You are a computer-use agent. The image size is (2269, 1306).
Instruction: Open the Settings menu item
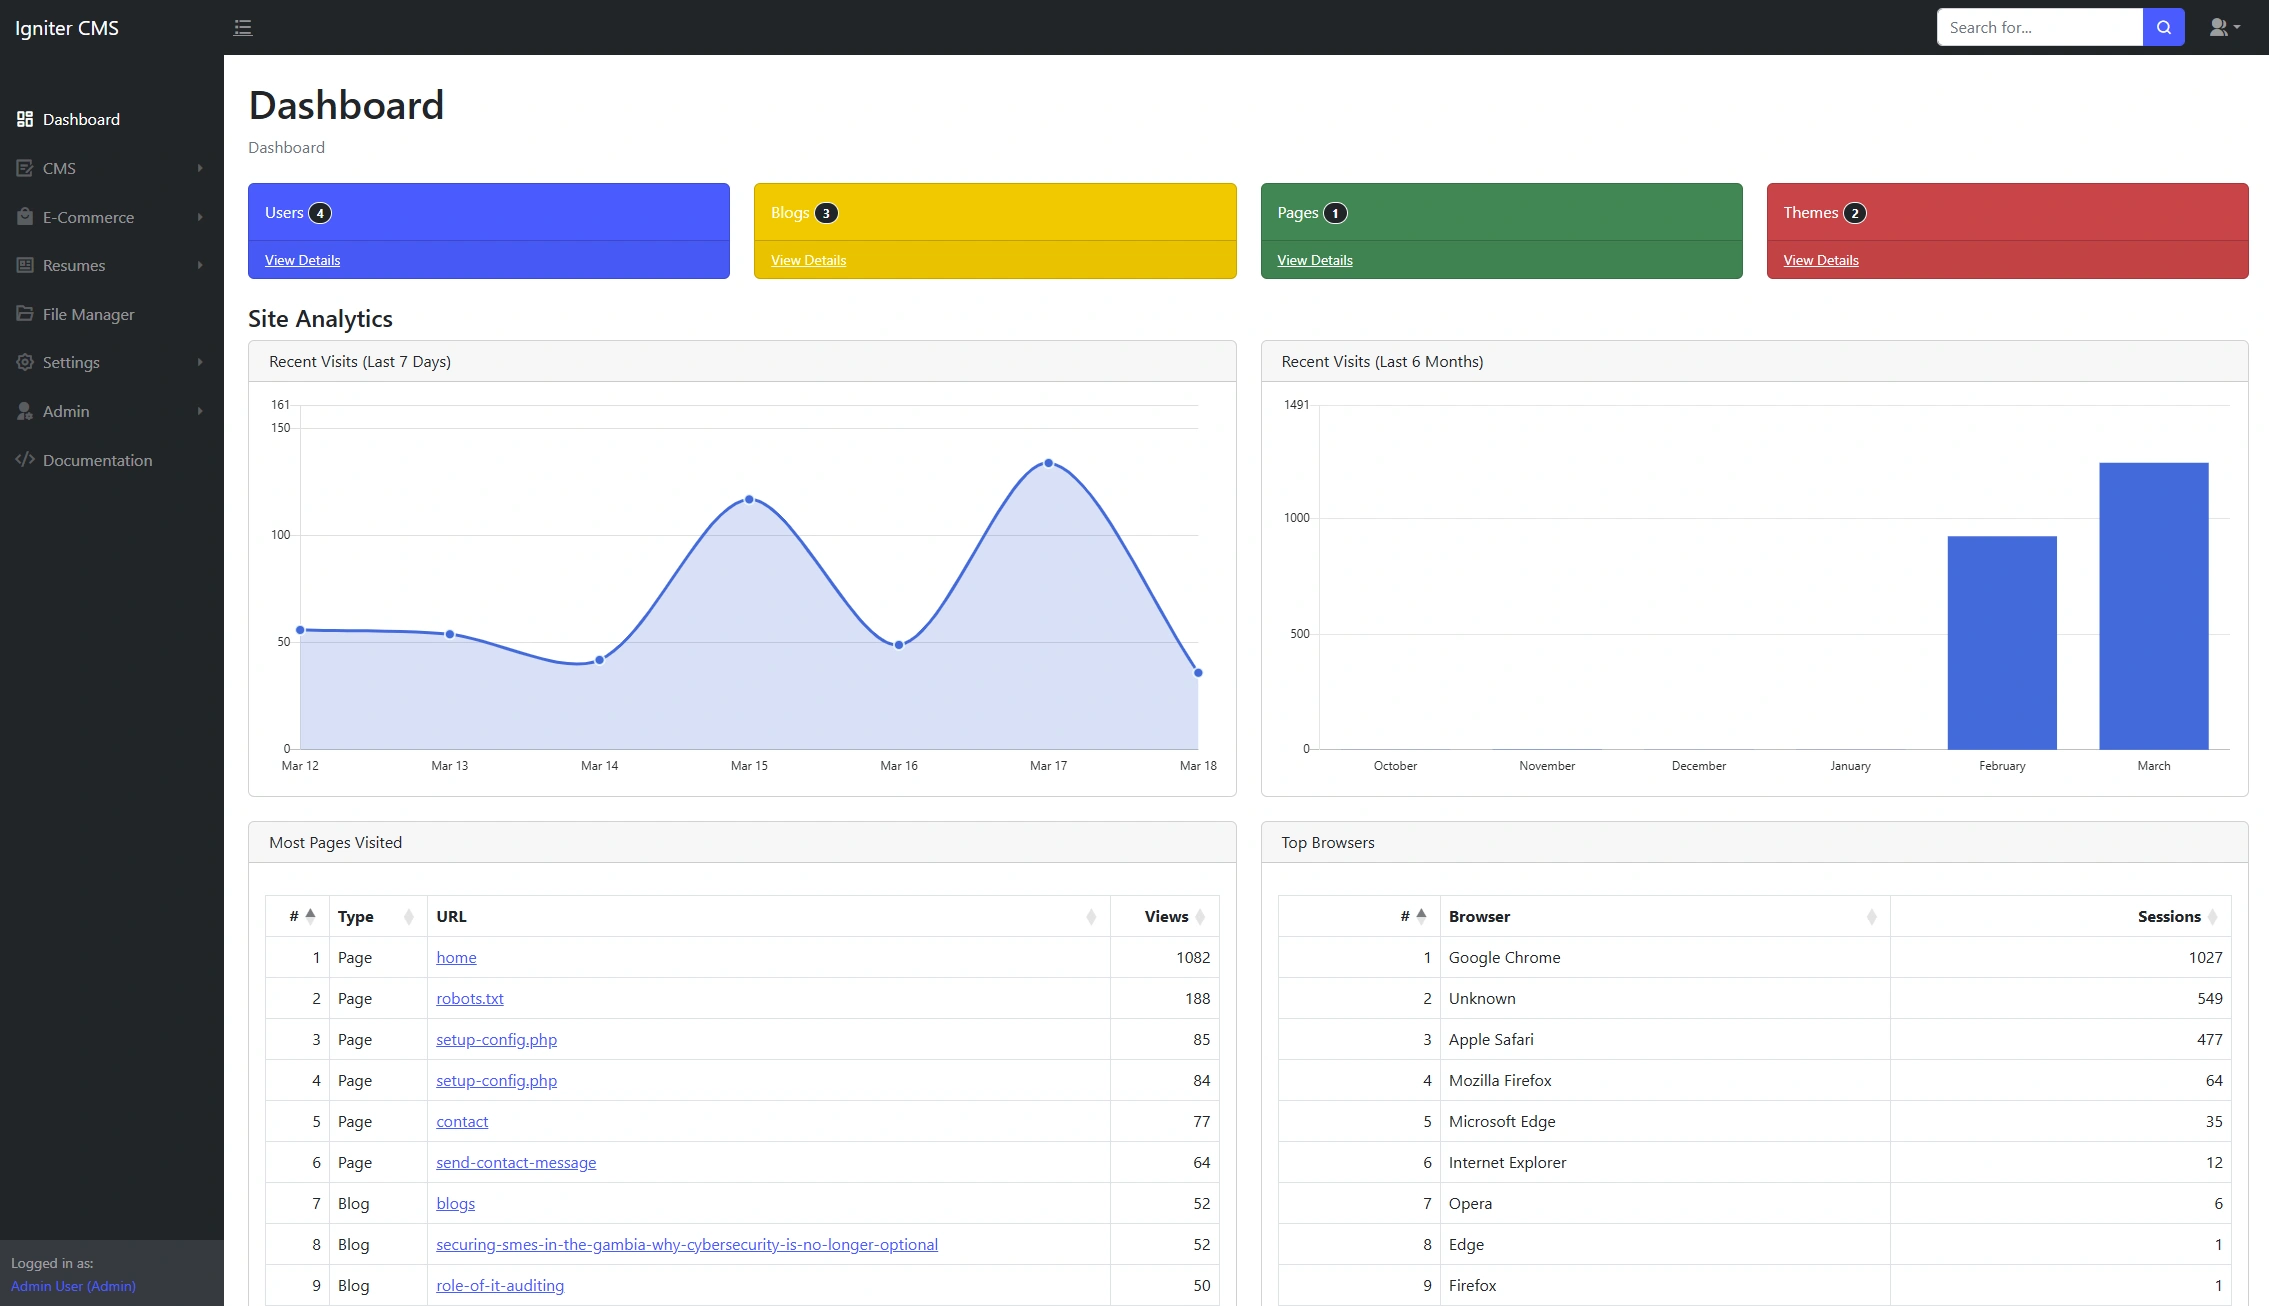pyautogui.click(x=70, y=362)
